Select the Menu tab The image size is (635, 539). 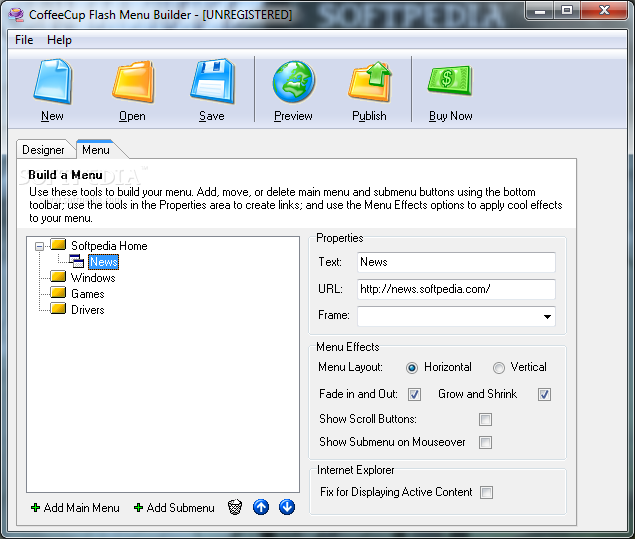96,149
